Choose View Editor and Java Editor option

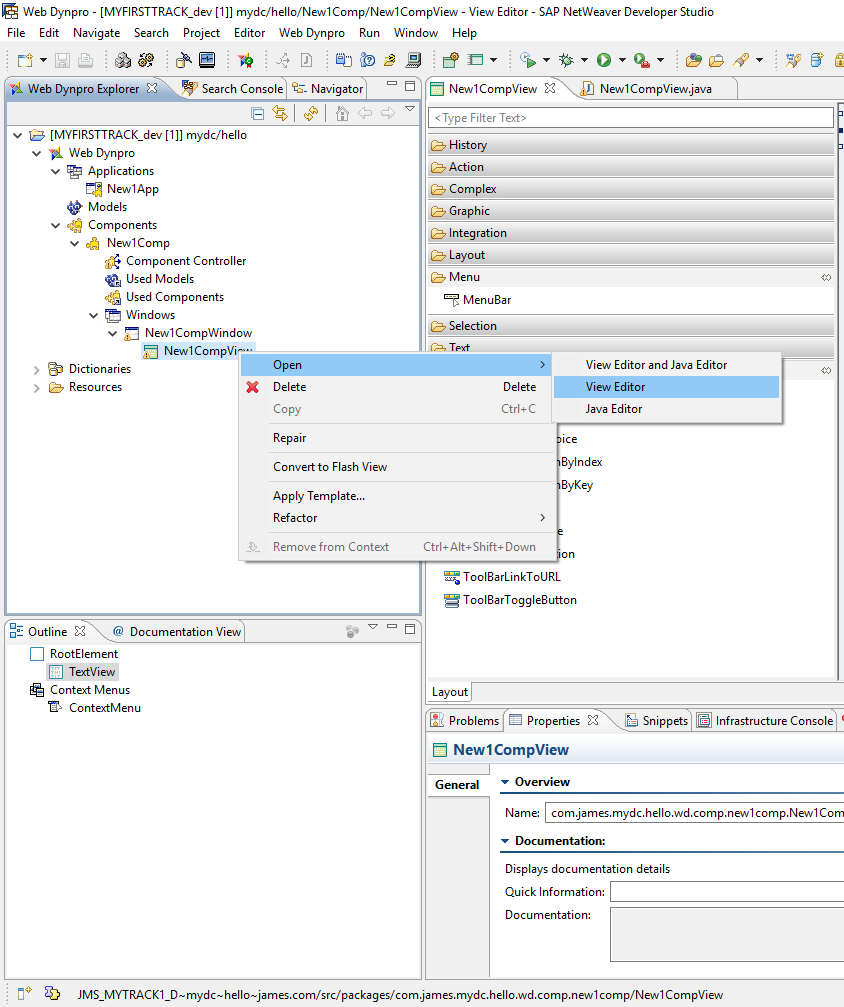coord(666,365)
